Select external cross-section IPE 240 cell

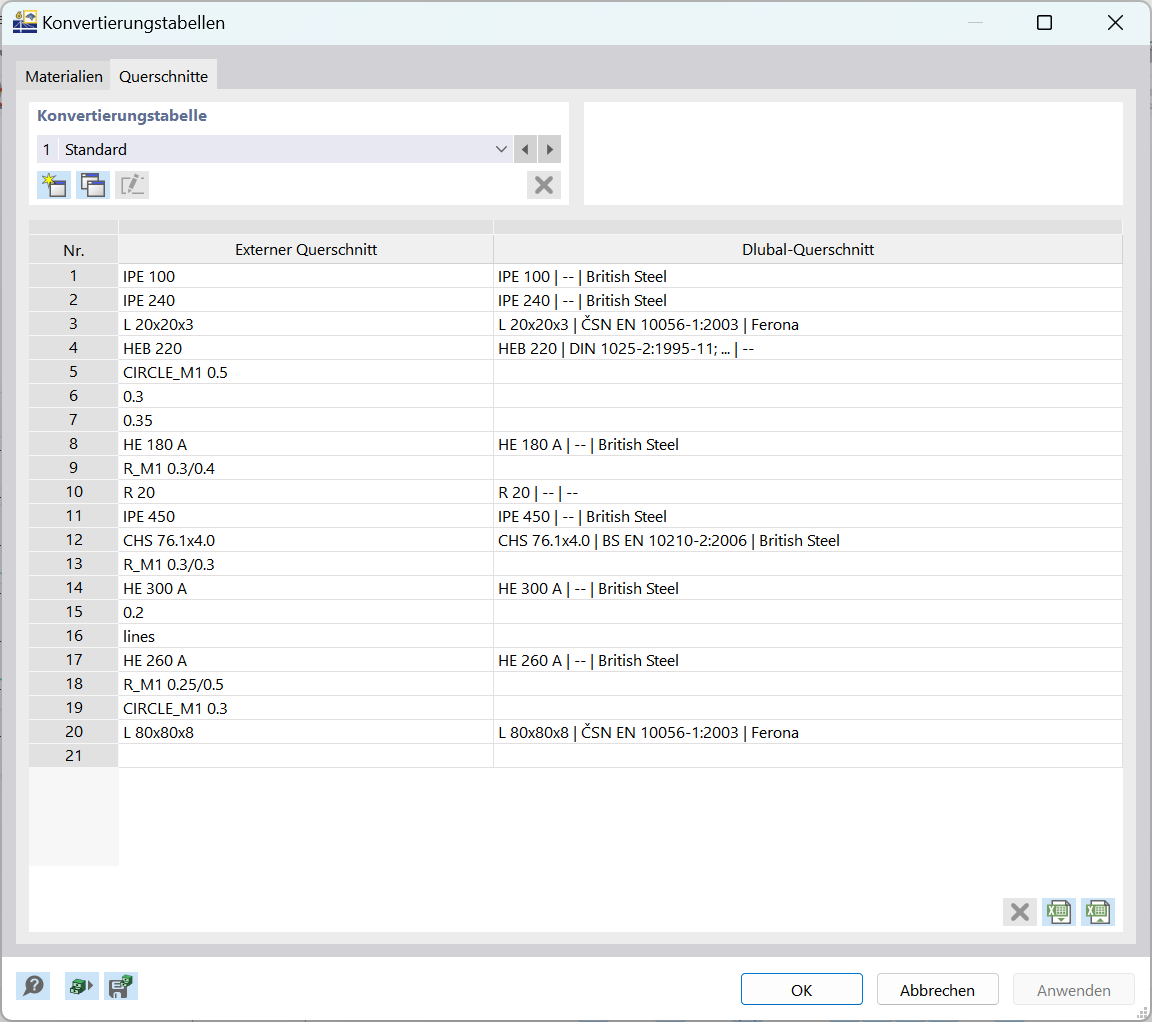(x=306, y=301)
